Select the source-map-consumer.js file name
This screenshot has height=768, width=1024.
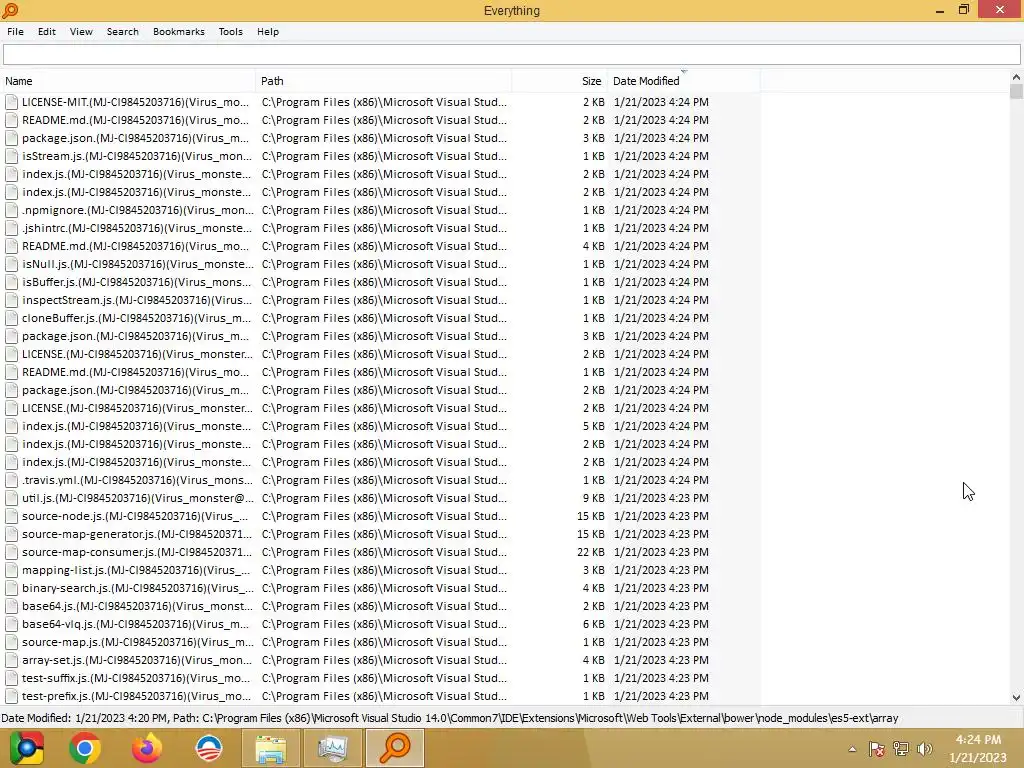(x=137, y=552)
